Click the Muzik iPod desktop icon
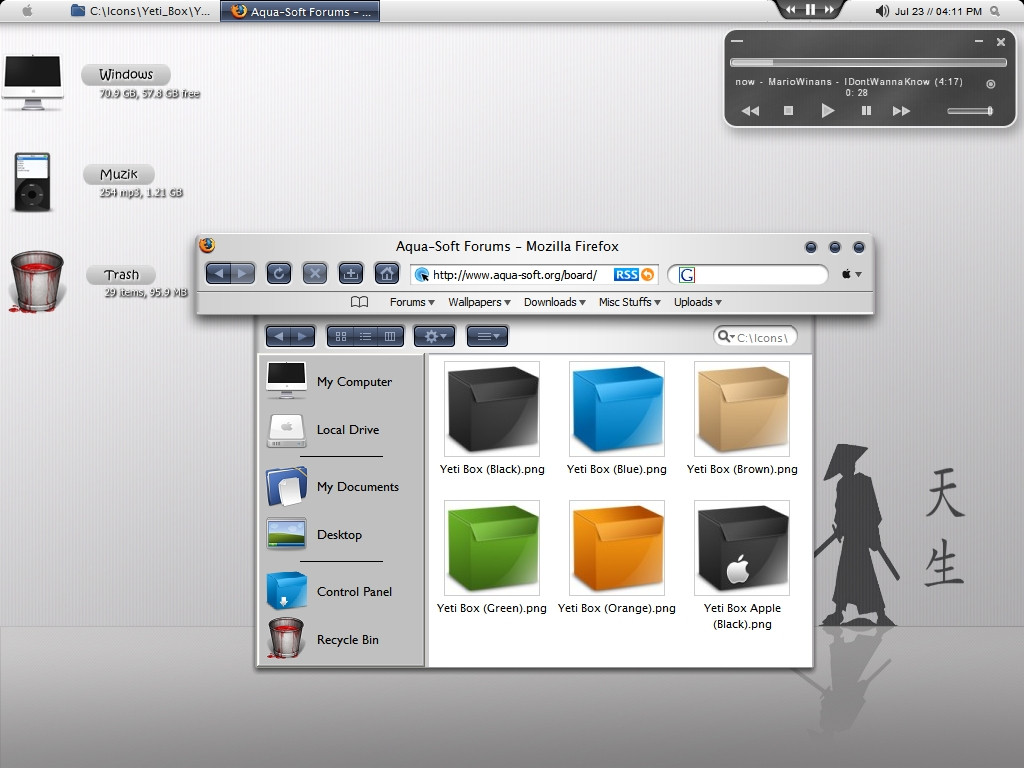The width and height of the screenshot is (1024, 768). [31, 182]
